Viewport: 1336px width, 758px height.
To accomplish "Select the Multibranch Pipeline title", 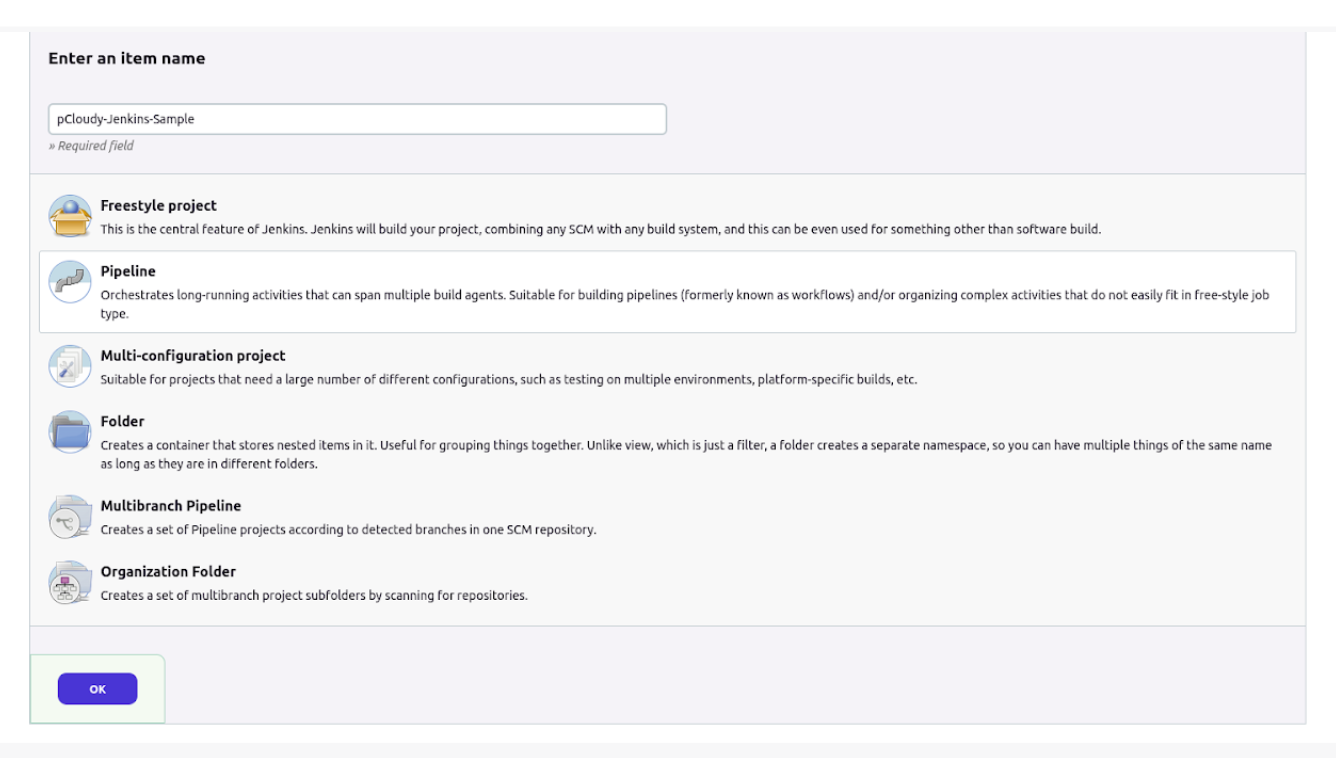I will pyautogui.click(x=171, y=506).
